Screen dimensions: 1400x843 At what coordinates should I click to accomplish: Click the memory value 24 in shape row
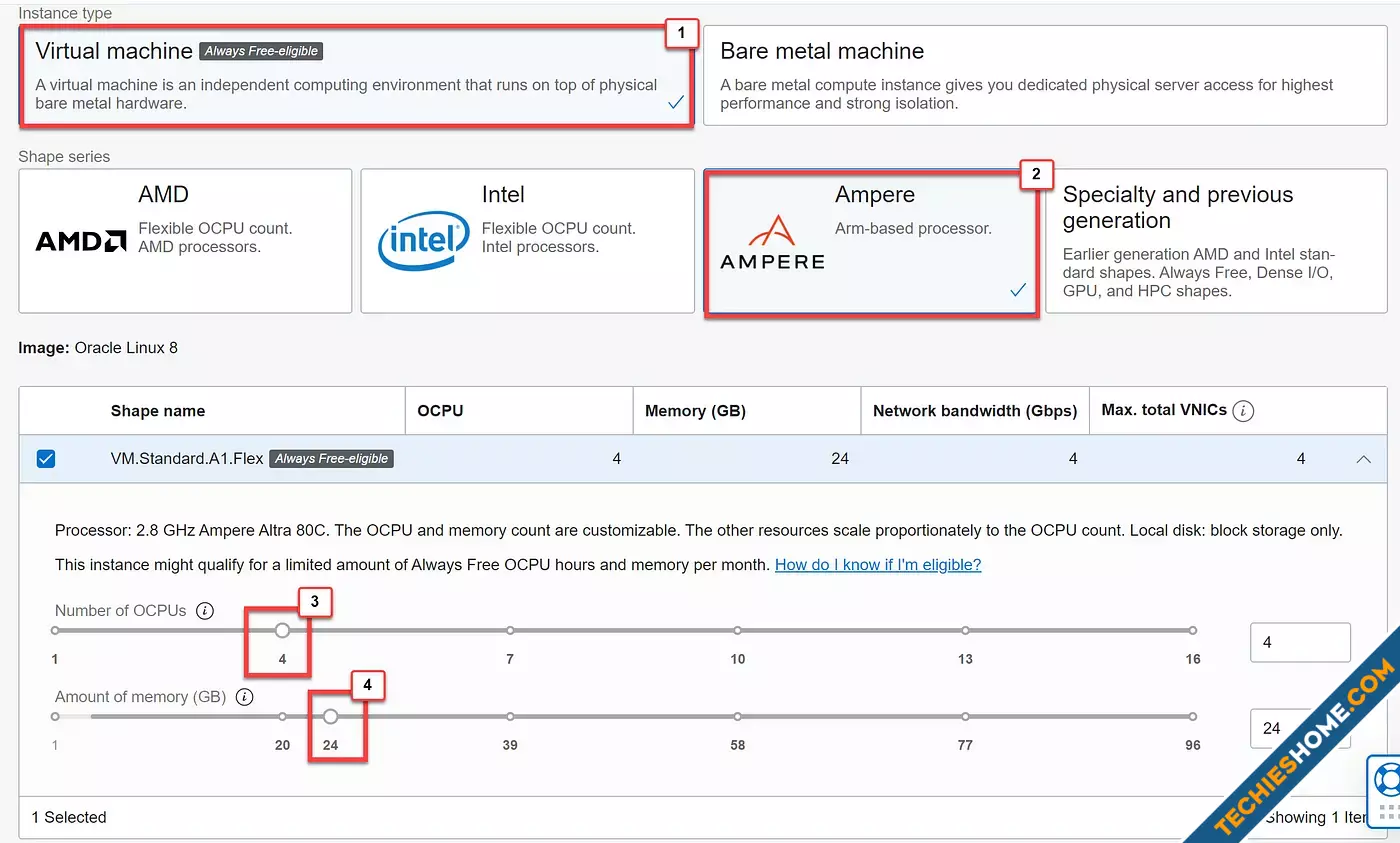pos(840,459)
